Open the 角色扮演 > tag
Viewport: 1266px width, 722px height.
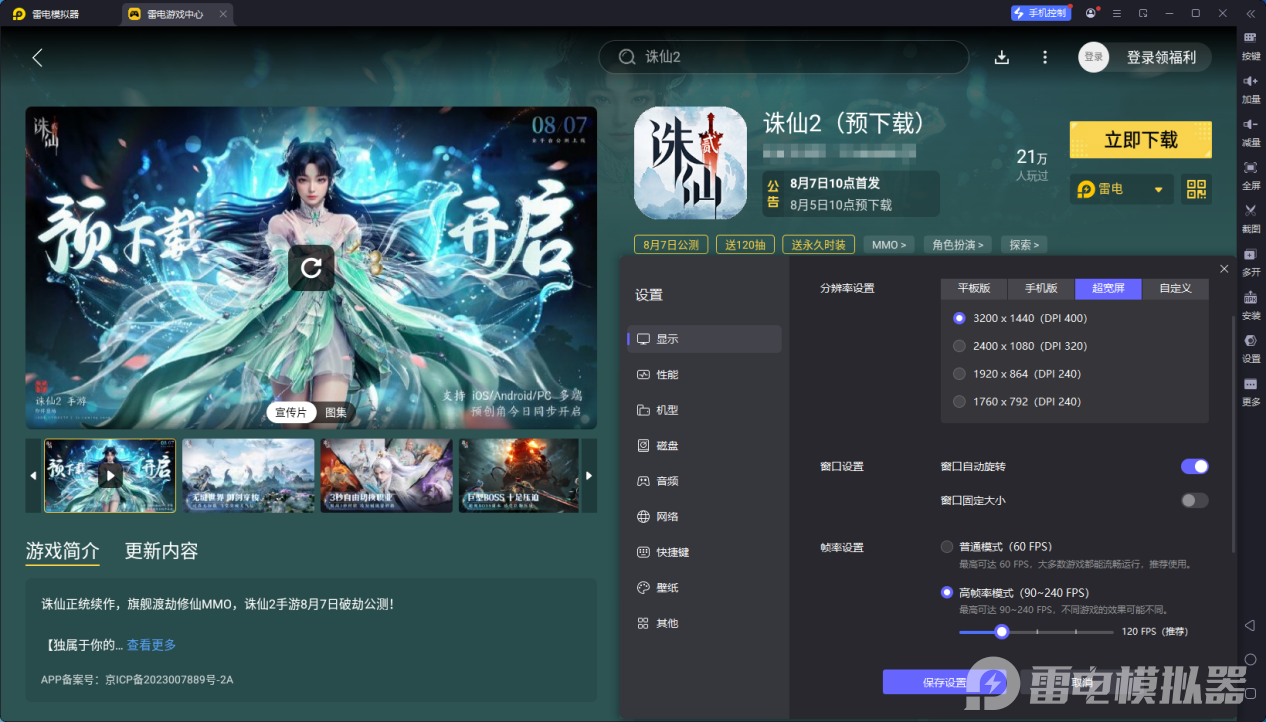(x=957, y=244)
